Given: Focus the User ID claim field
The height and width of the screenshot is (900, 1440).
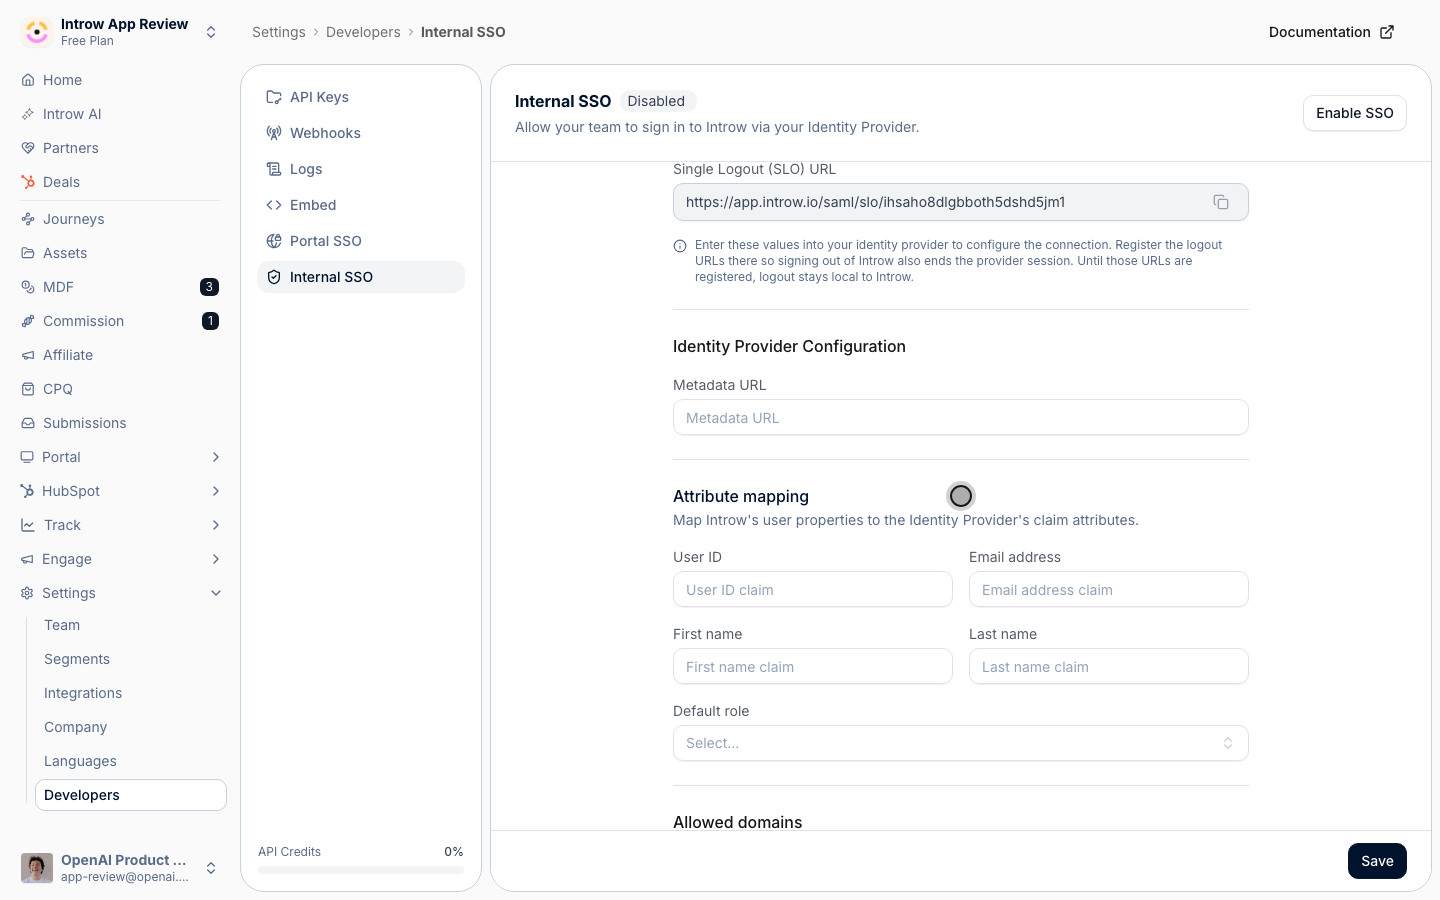Looking at the screenshot, I should click(x=812, y=589).
